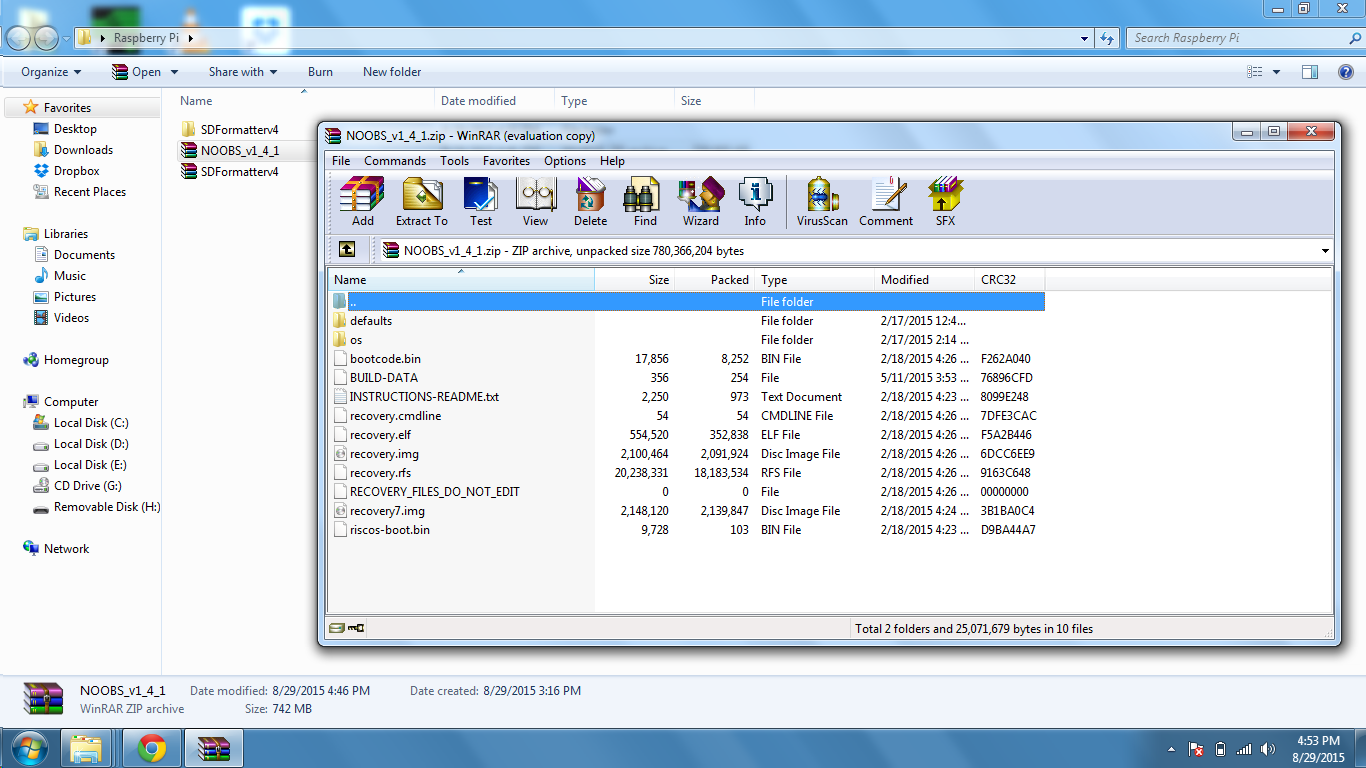Show hidden tray icons
The width and height of the screenshot is (1366, 768).
click(1171, 748)
